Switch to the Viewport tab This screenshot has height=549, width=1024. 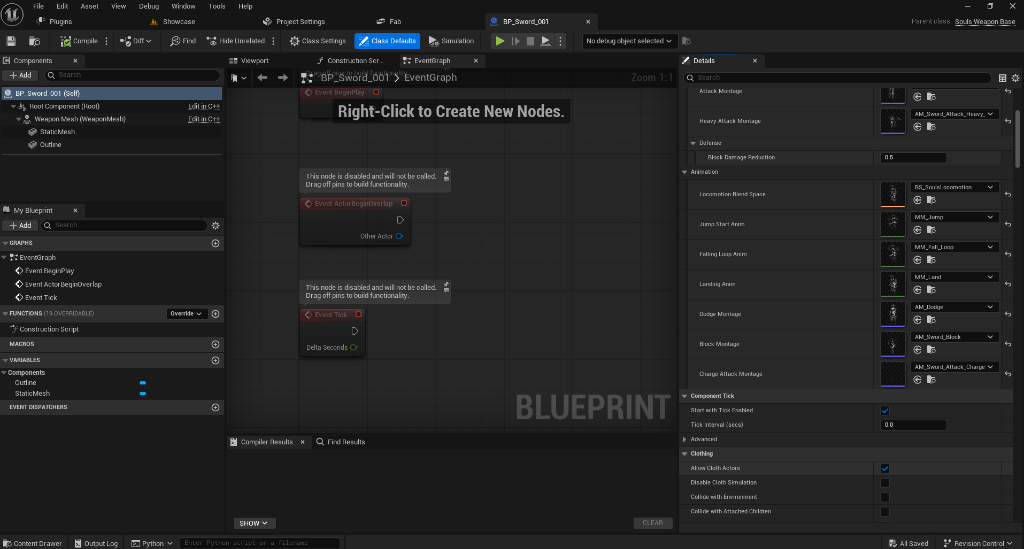click(x=249, y=60)
